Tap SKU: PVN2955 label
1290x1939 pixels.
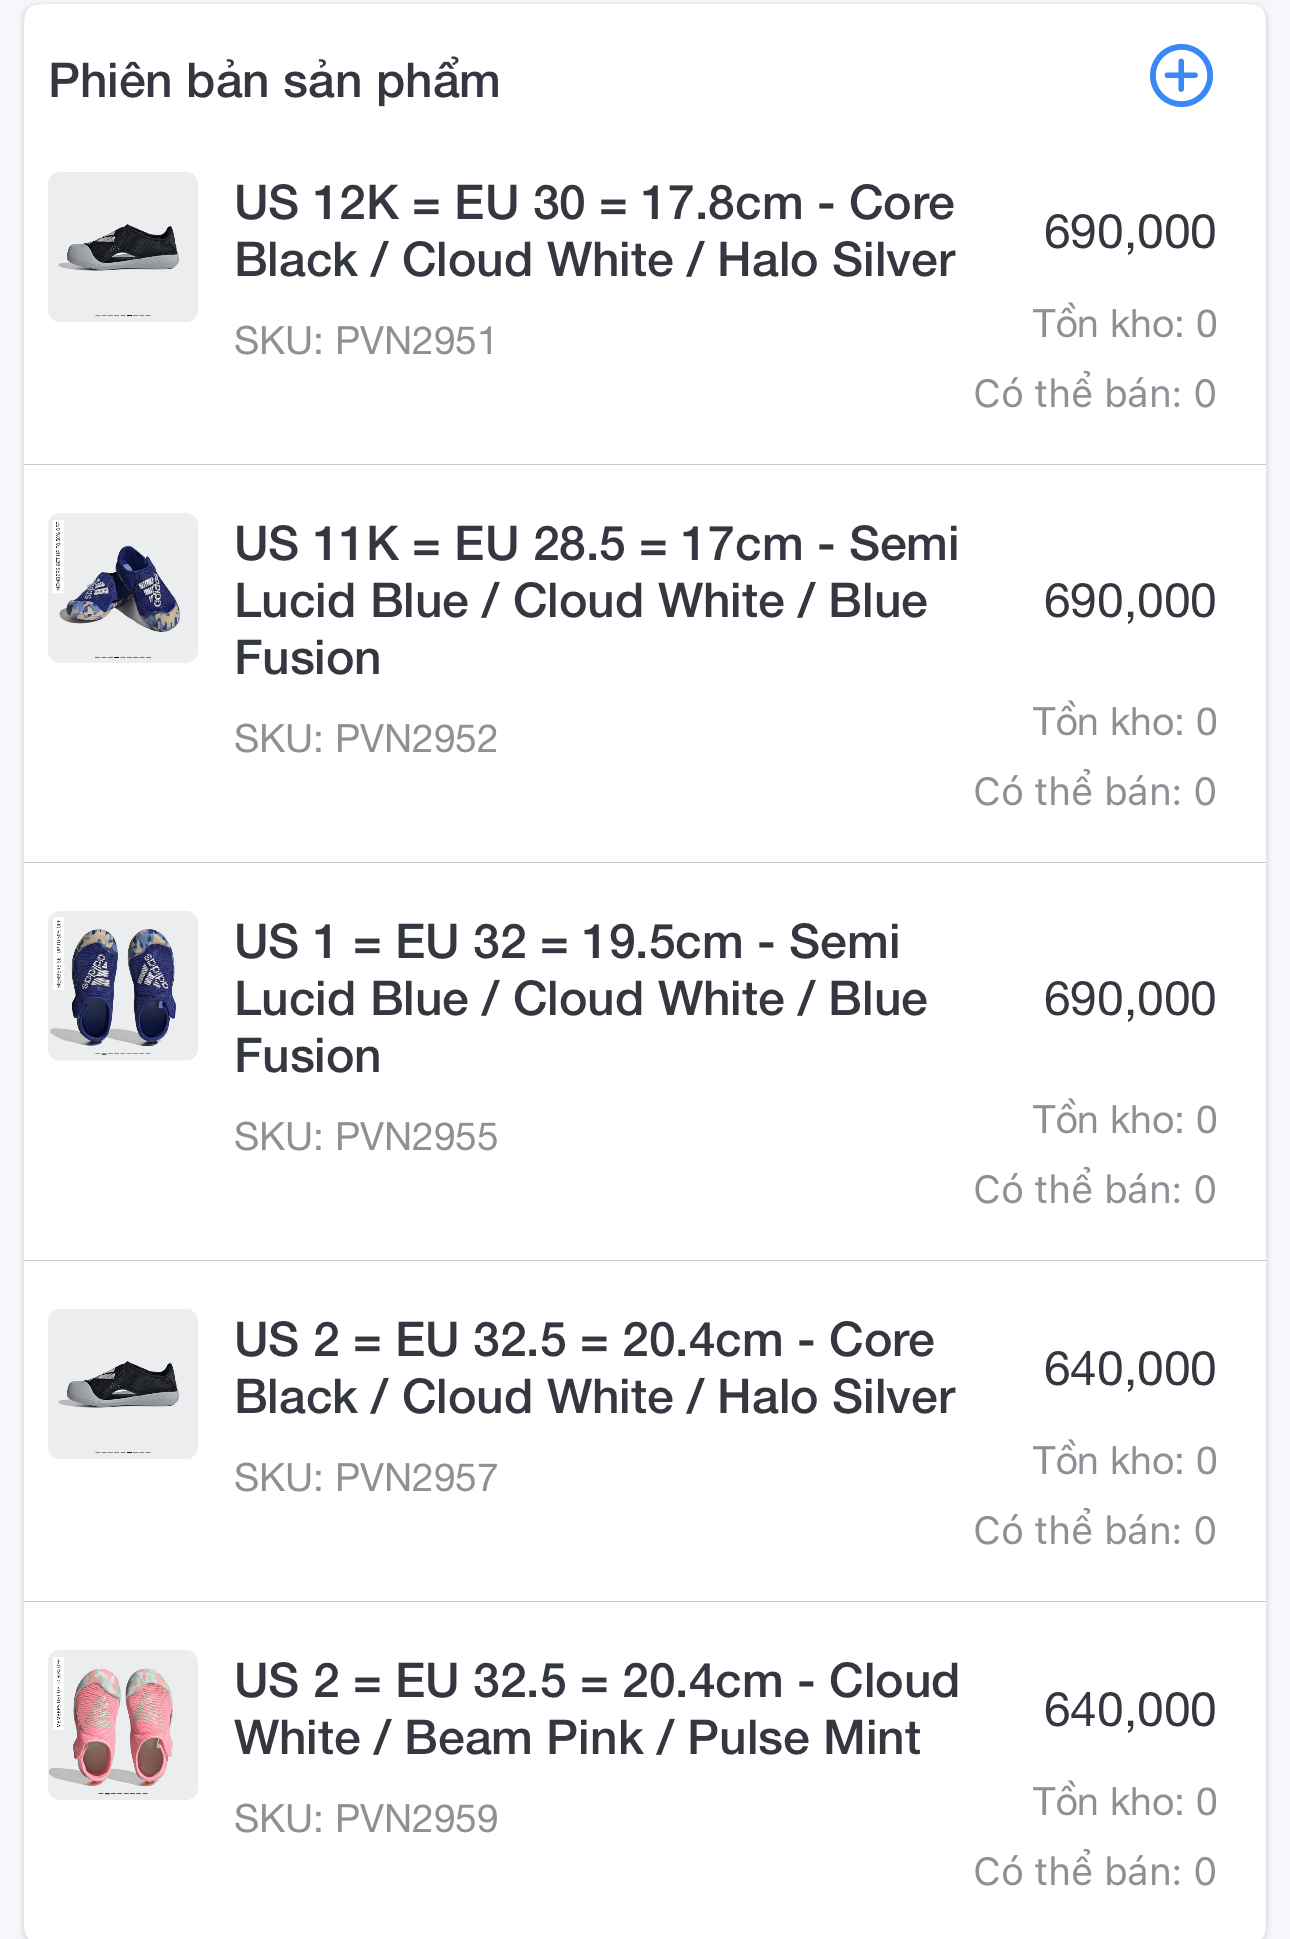click(365, 1137)
